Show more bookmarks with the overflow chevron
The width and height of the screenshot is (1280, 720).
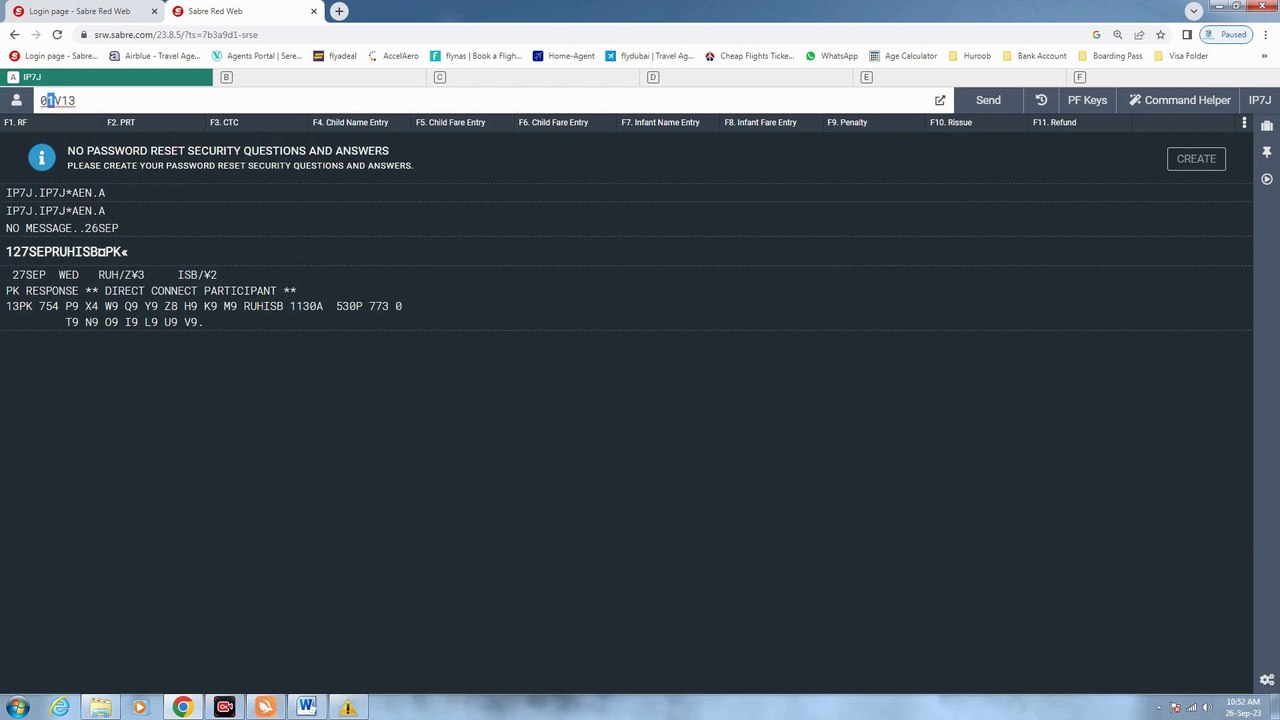(x=1265, y=56)
